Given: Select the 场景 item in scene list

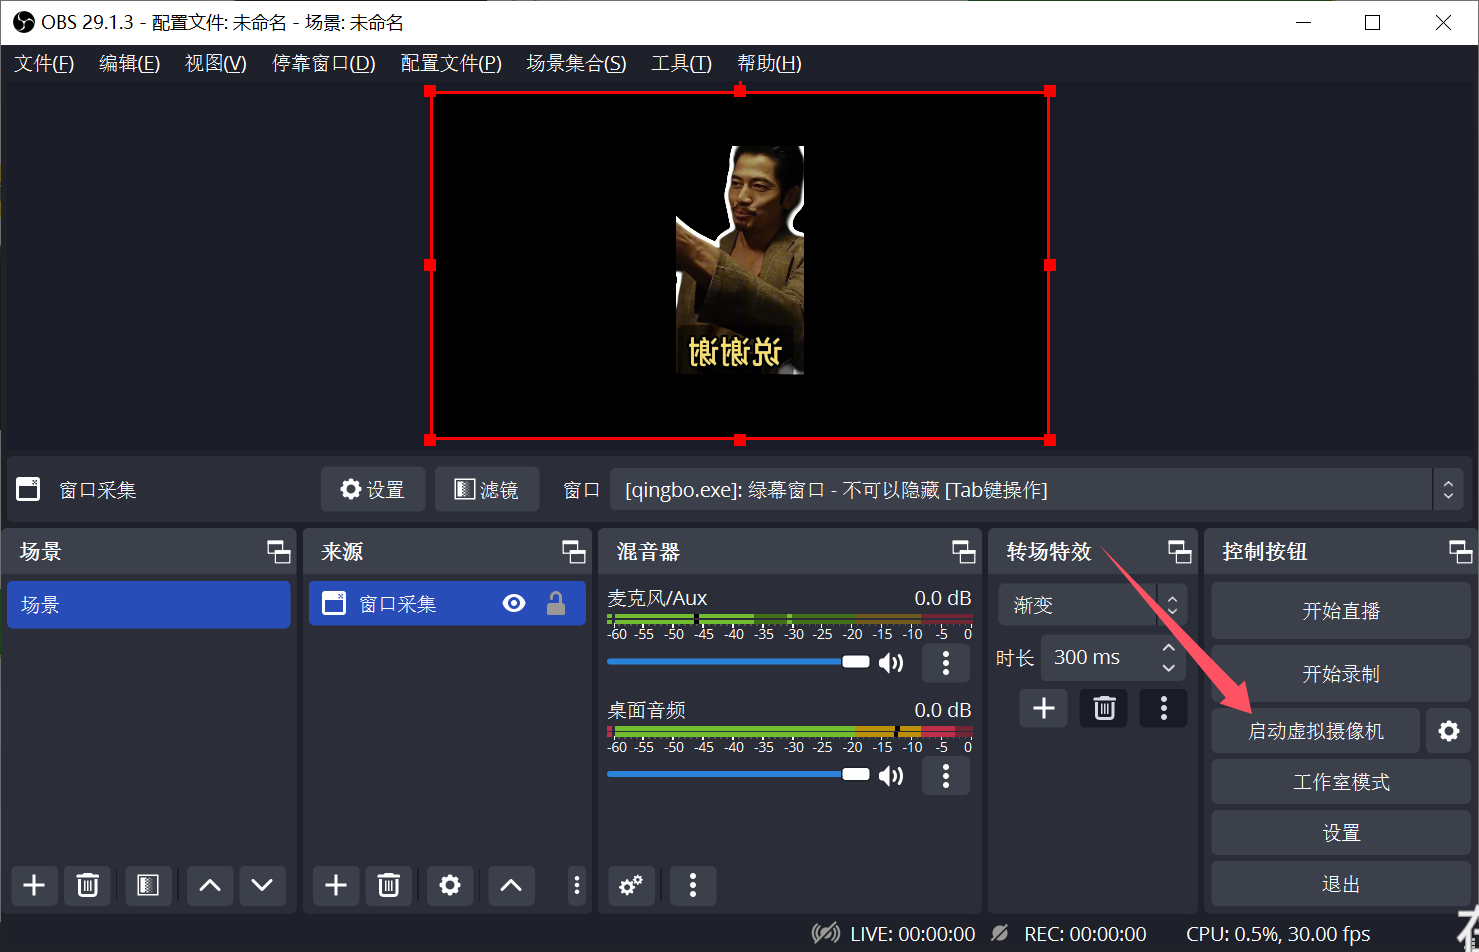Looking at the screenshot, I should 149,605.
